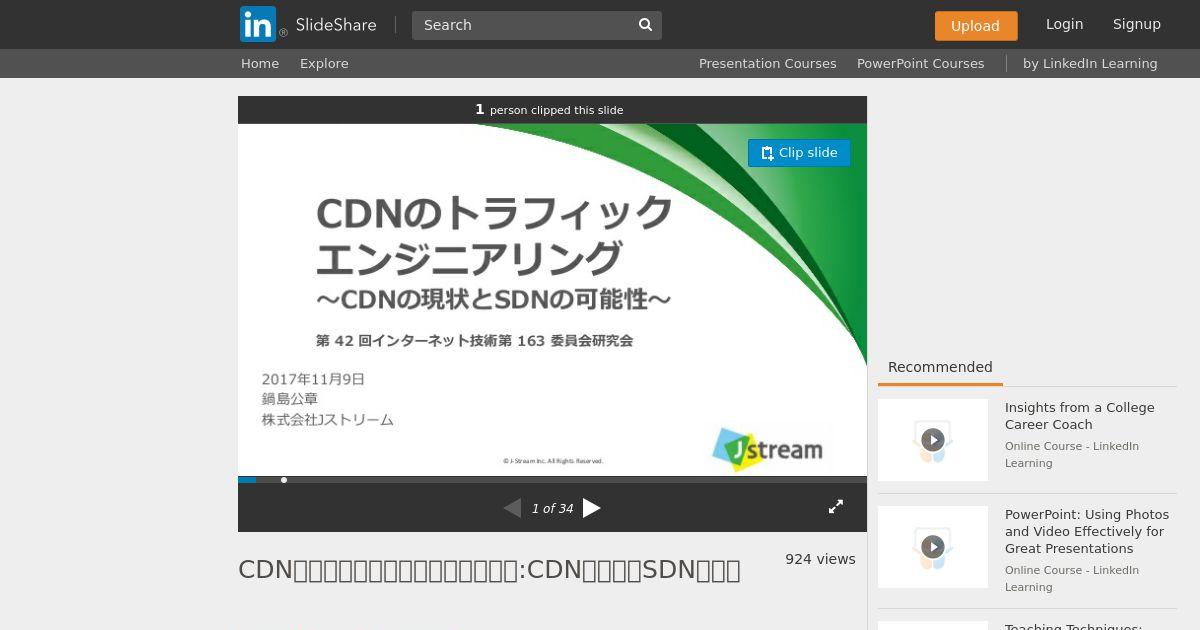Image resolution: width=1200 pixels, height=630 pixels.
Task: Click the Jstream logo on the slide
Action: coord(767,449)
